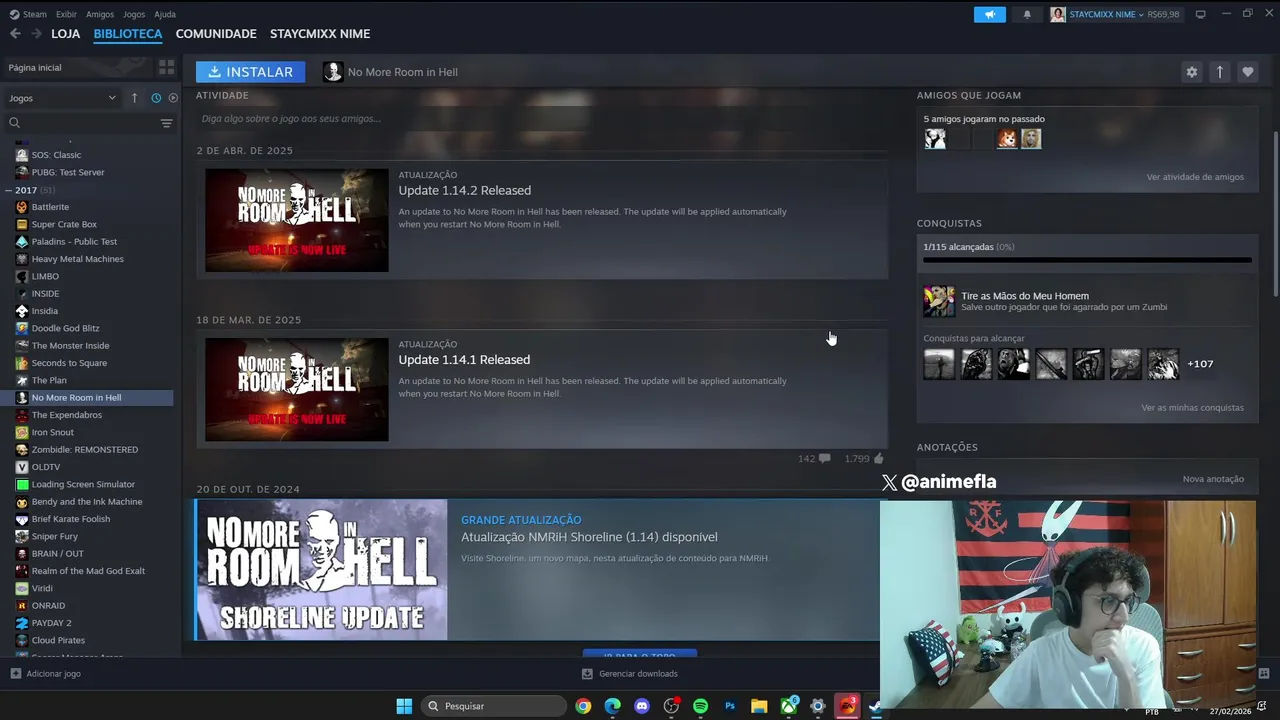
Task: Toggle the recent activity clock filter
Action: click(156, 98)
